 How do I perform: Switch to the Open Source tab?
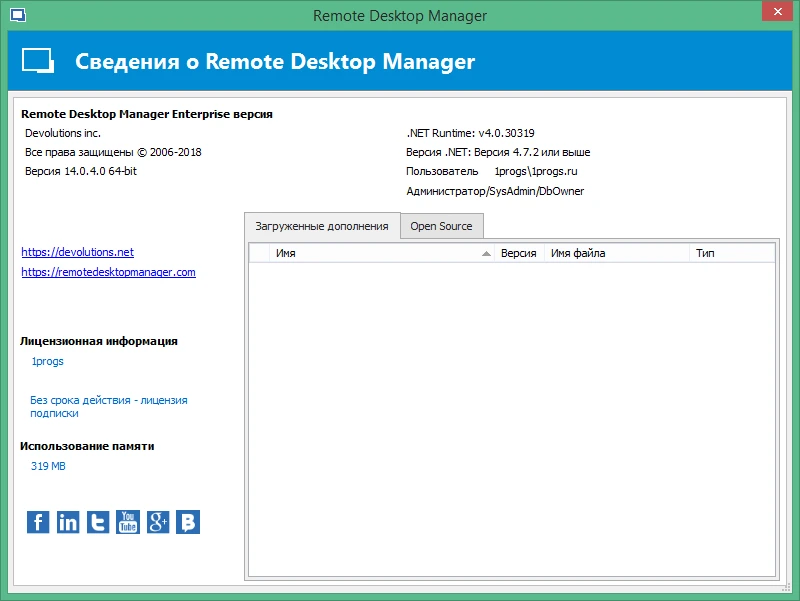441,226
